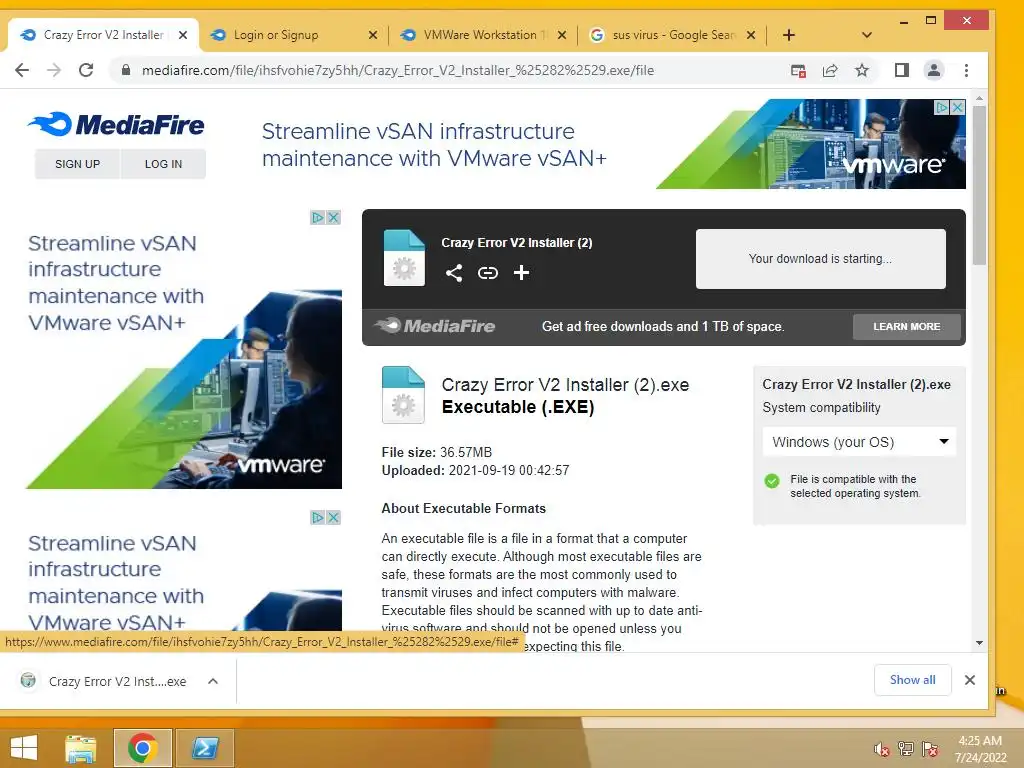Click AdChoices icon on lower sidebar ad
The width and height of the screenshot is (1024, 768).
318,517
